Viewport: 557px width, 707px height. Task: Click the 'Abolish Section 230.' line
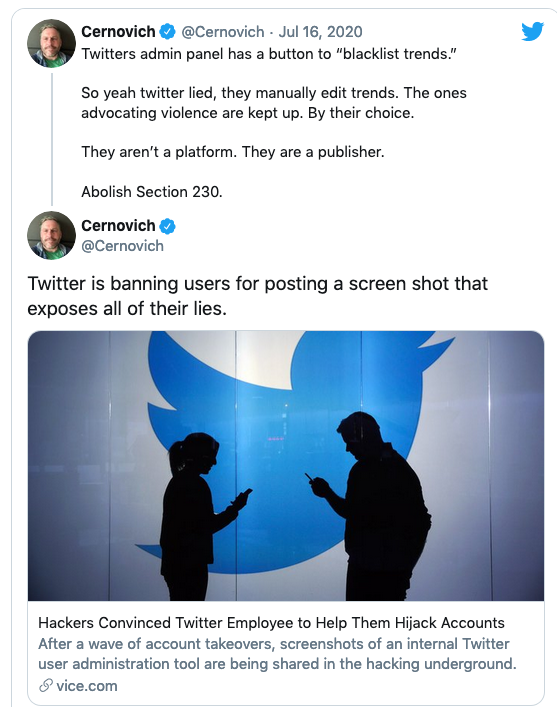tap(152, 192)
